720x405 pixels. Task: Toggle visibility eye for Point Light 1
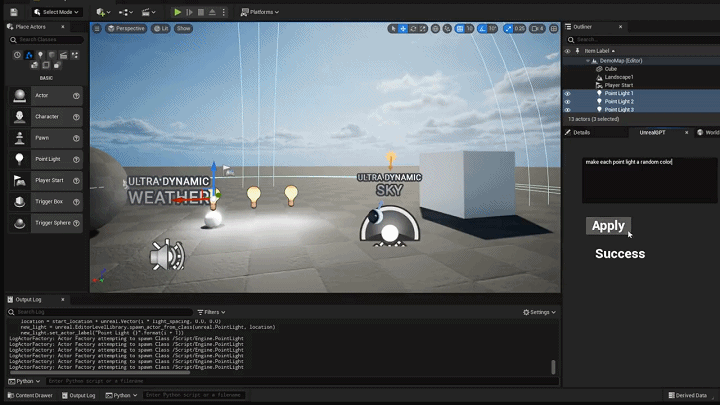[x=567, y=93]
